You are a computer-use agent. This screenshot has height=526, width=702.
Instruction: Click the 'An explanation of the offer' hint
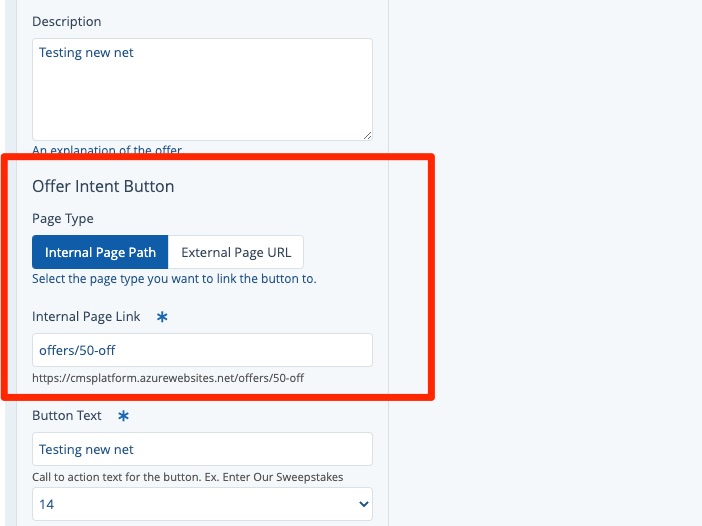[x=107, y=150]
